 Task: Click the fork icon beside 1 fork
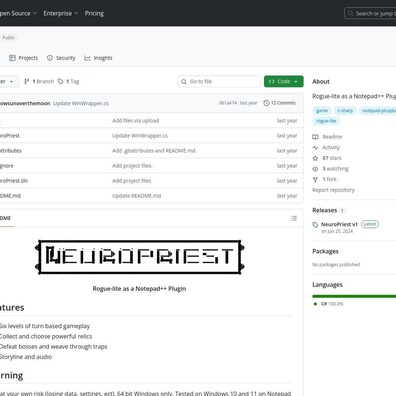pos(315,179)
